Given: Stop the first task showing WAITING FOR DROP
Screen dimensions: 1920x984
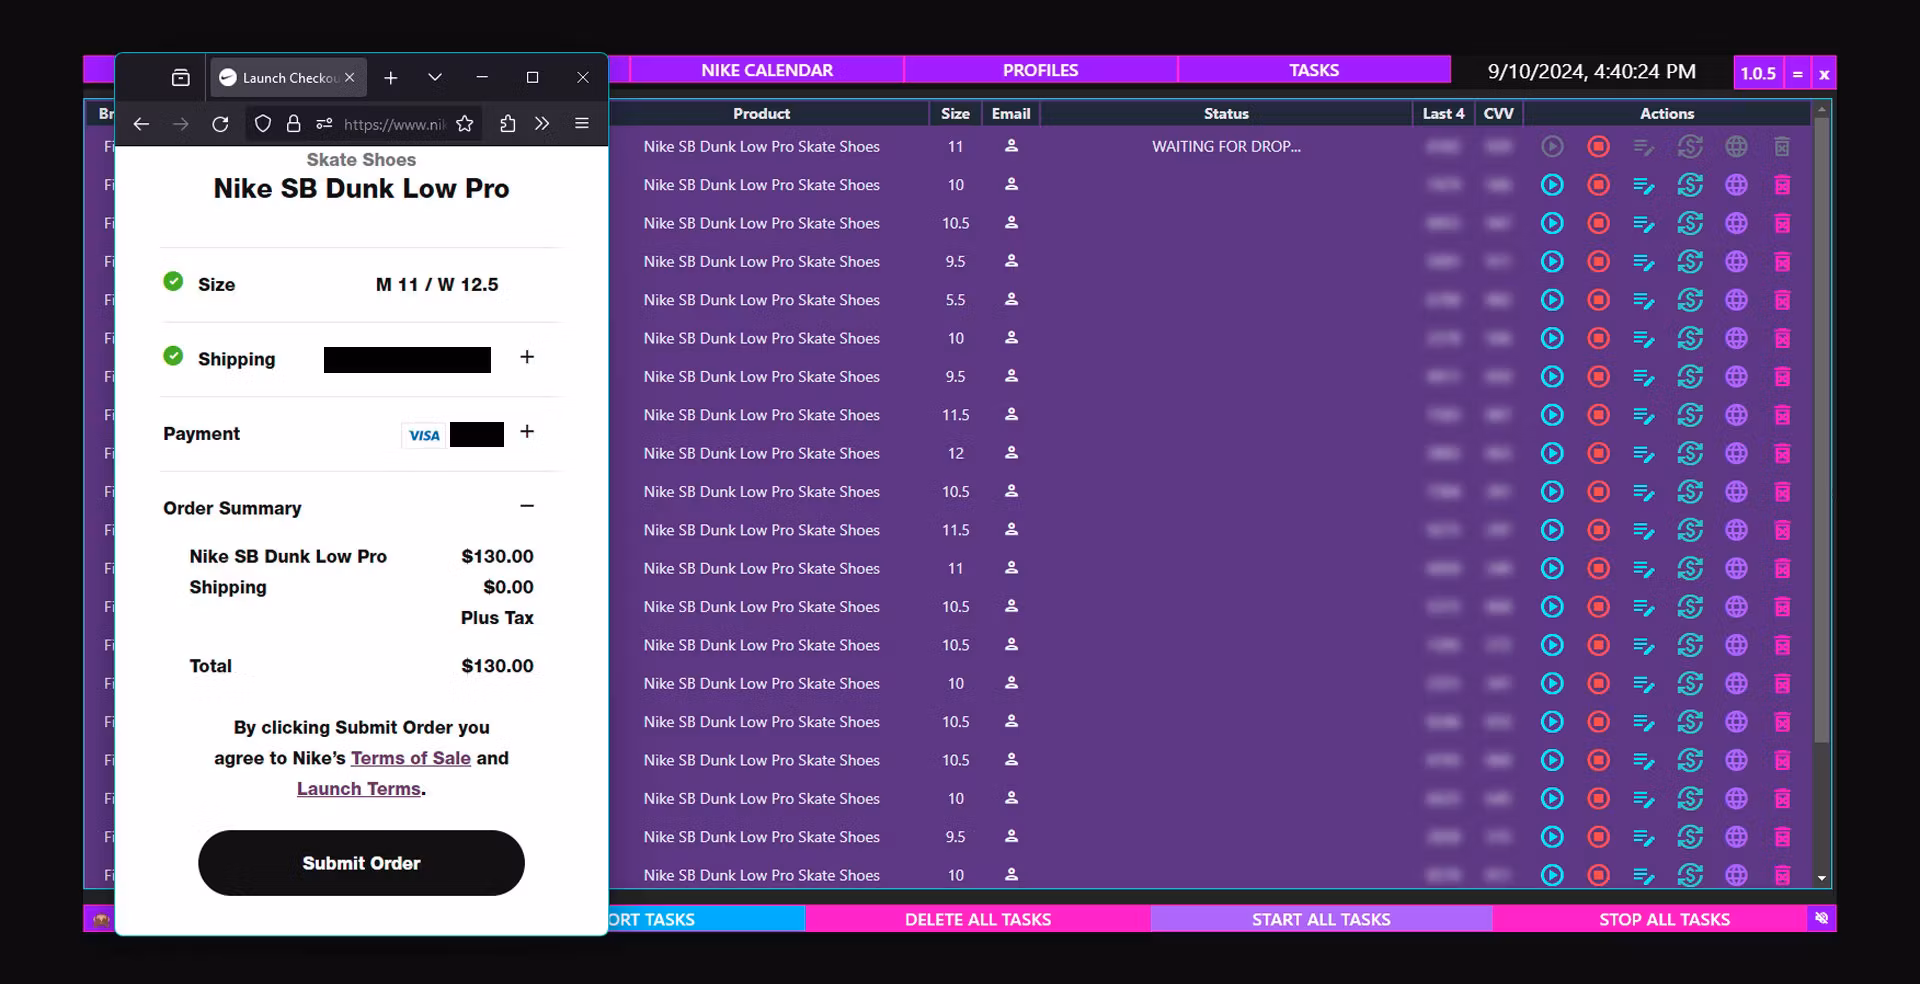Looking at the screenshot, I should (x=1598, y=147).
